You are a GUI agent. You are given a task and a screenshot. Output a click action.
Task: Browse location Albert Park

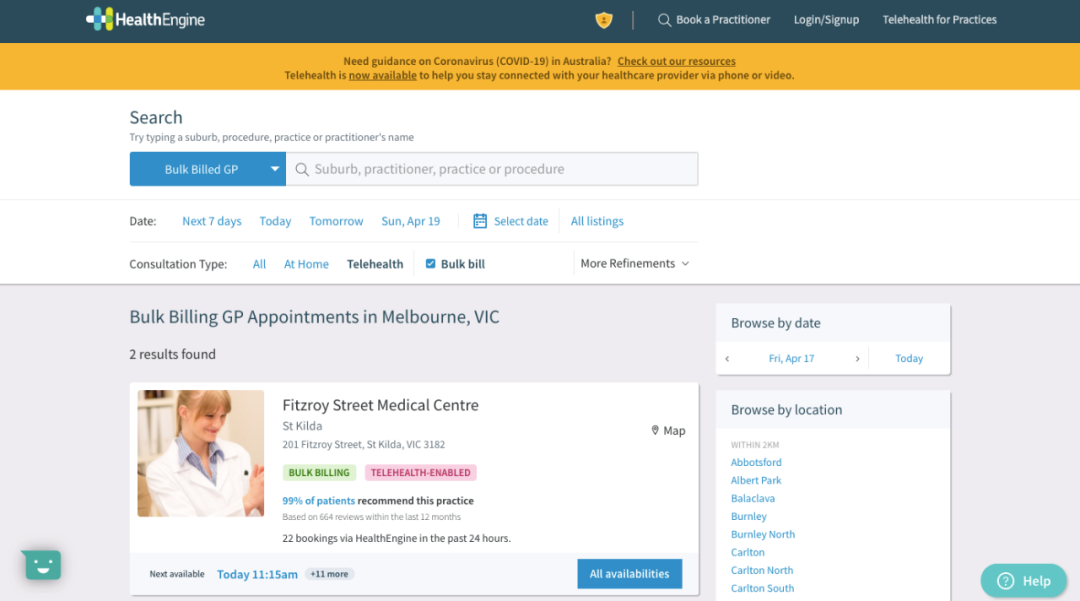(756, 481)
